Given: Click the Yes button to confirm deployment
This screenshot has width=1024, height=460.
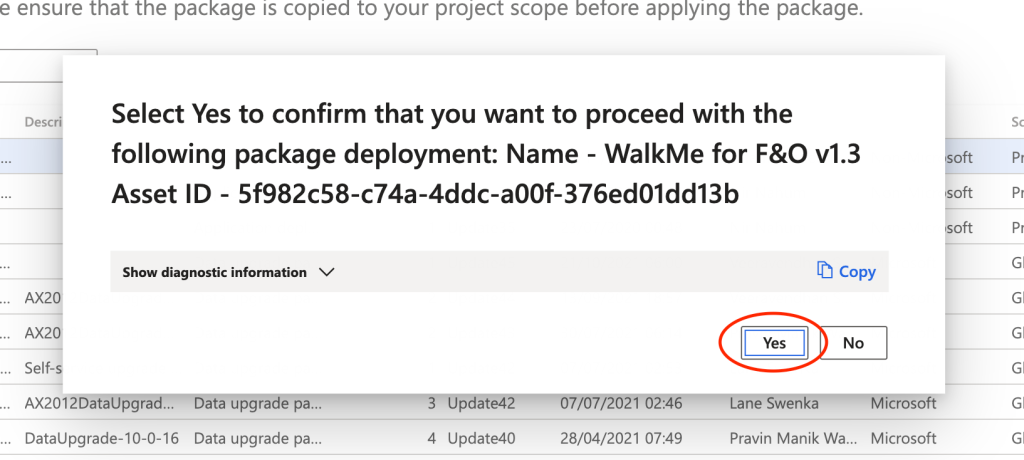Looking at the screenshot, I should point(774,343).
